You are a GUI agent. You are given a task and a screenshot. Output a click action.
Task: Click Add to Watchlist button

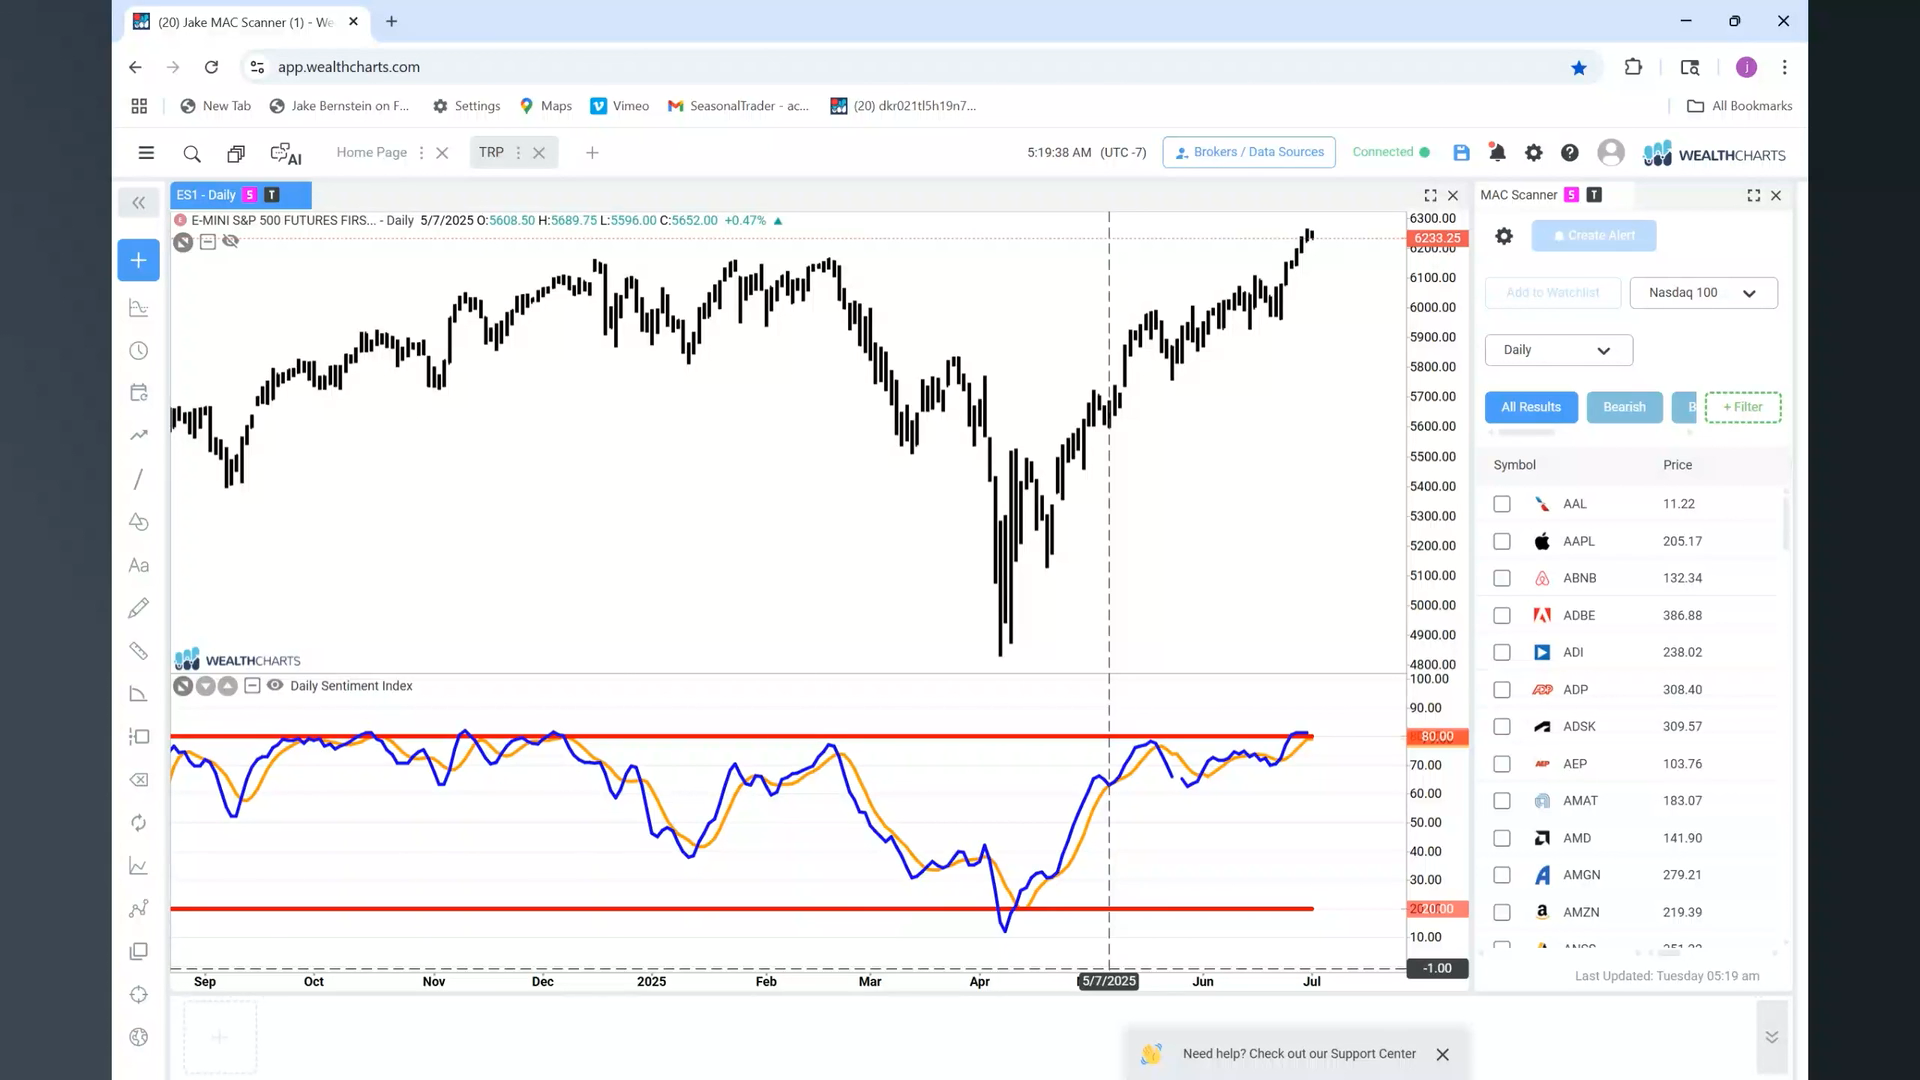(1552, 293)
